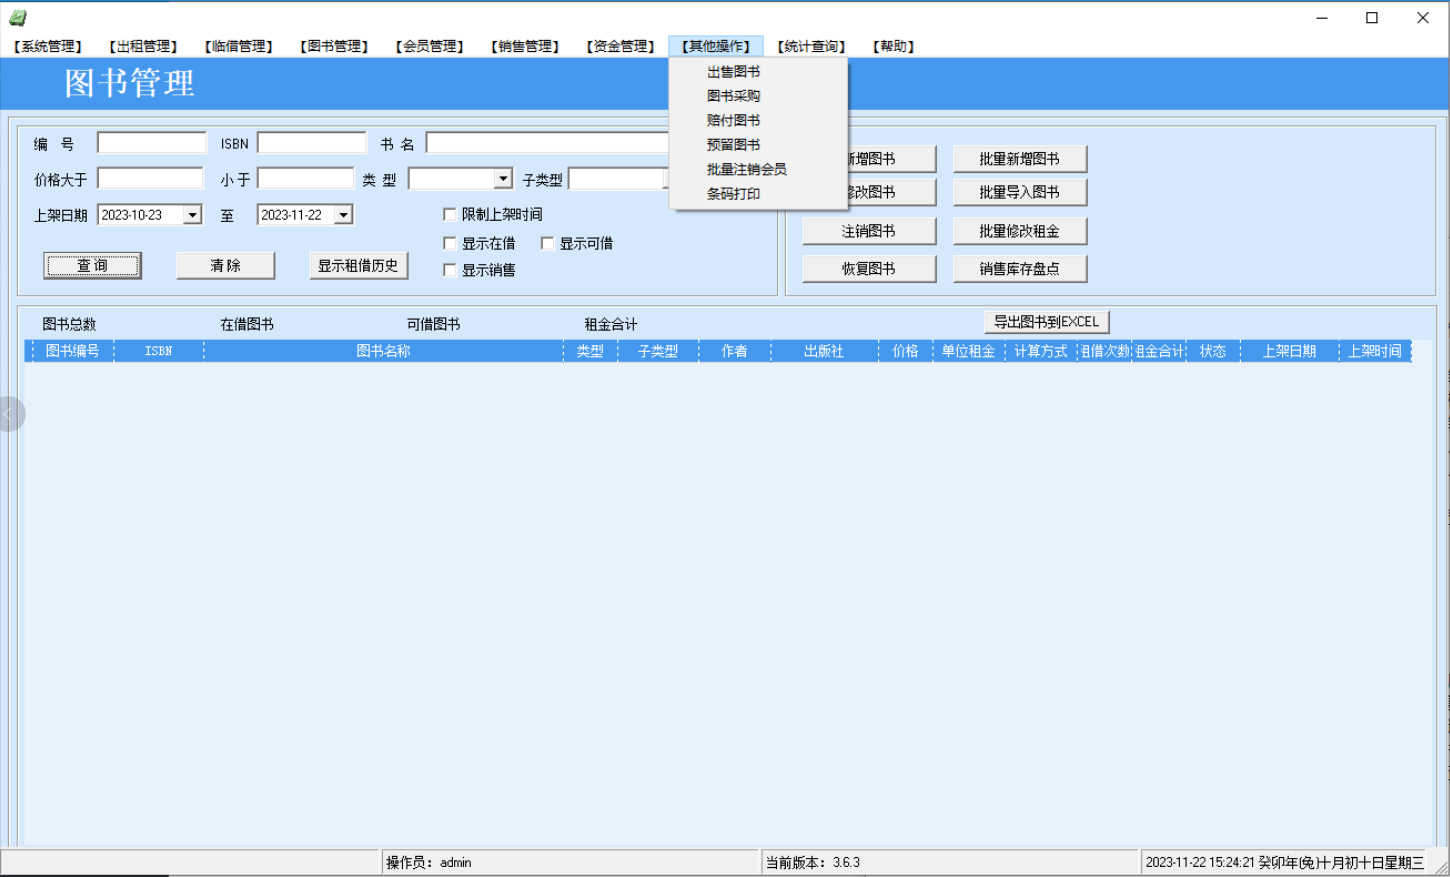
Task: Tick the 显示在借 checkbox
Action: click(450, 243)
